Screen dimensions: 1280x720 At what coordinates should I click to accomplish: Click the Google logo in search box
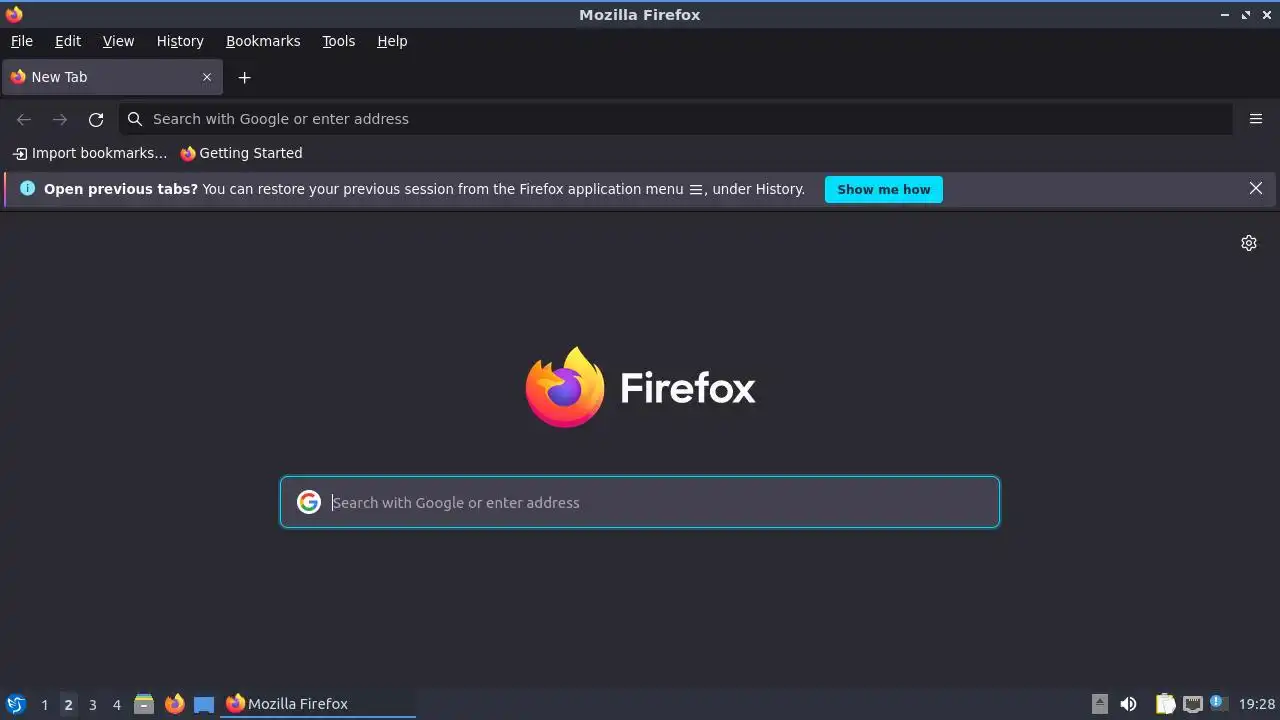[308, 502]
